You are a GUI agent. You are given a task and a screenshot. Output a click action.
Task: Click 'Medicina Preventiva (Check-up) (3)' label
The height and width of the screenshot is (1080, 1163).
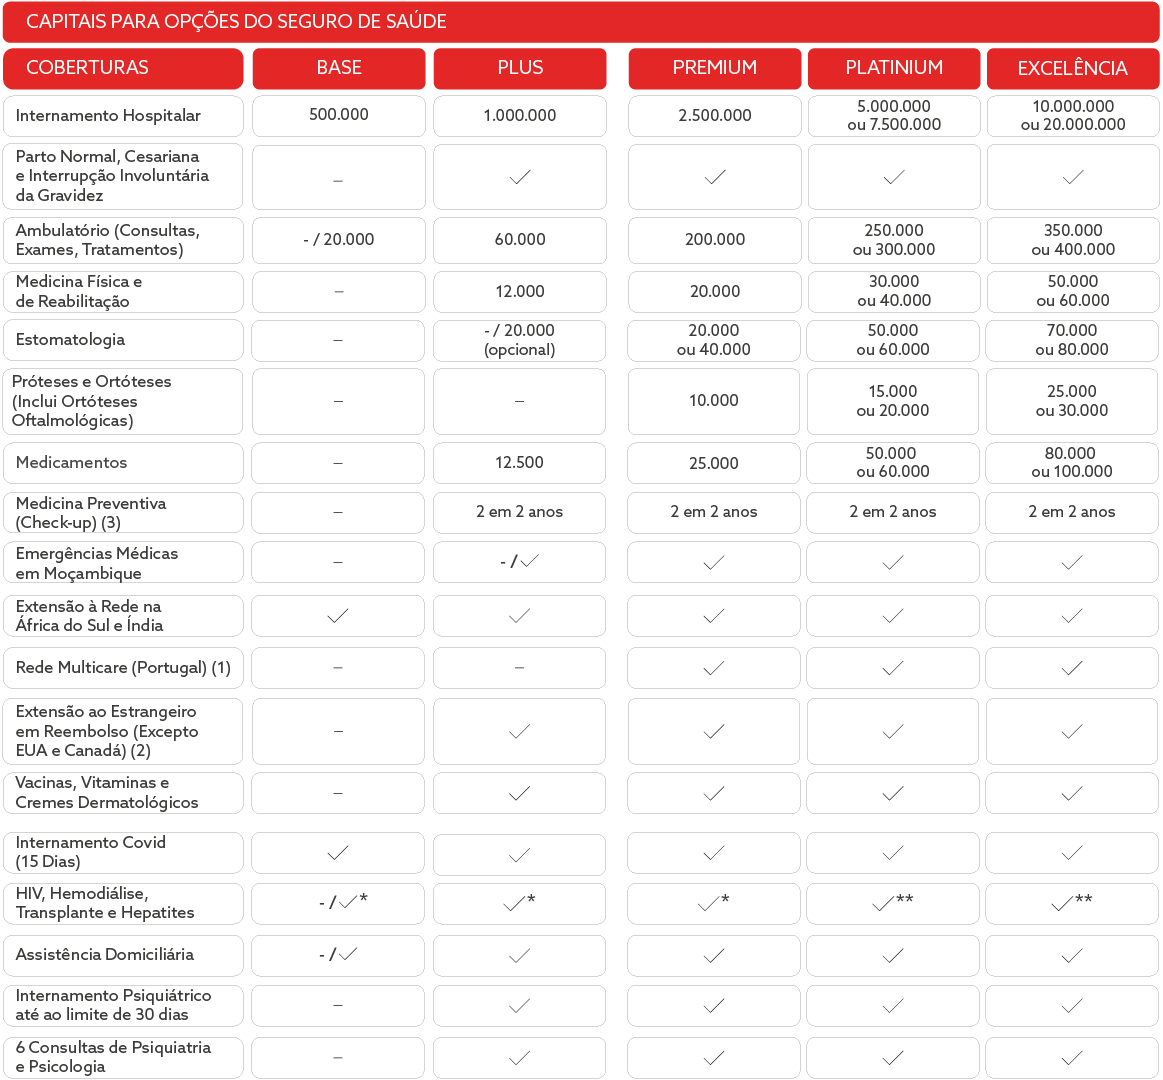coord(90,513)
